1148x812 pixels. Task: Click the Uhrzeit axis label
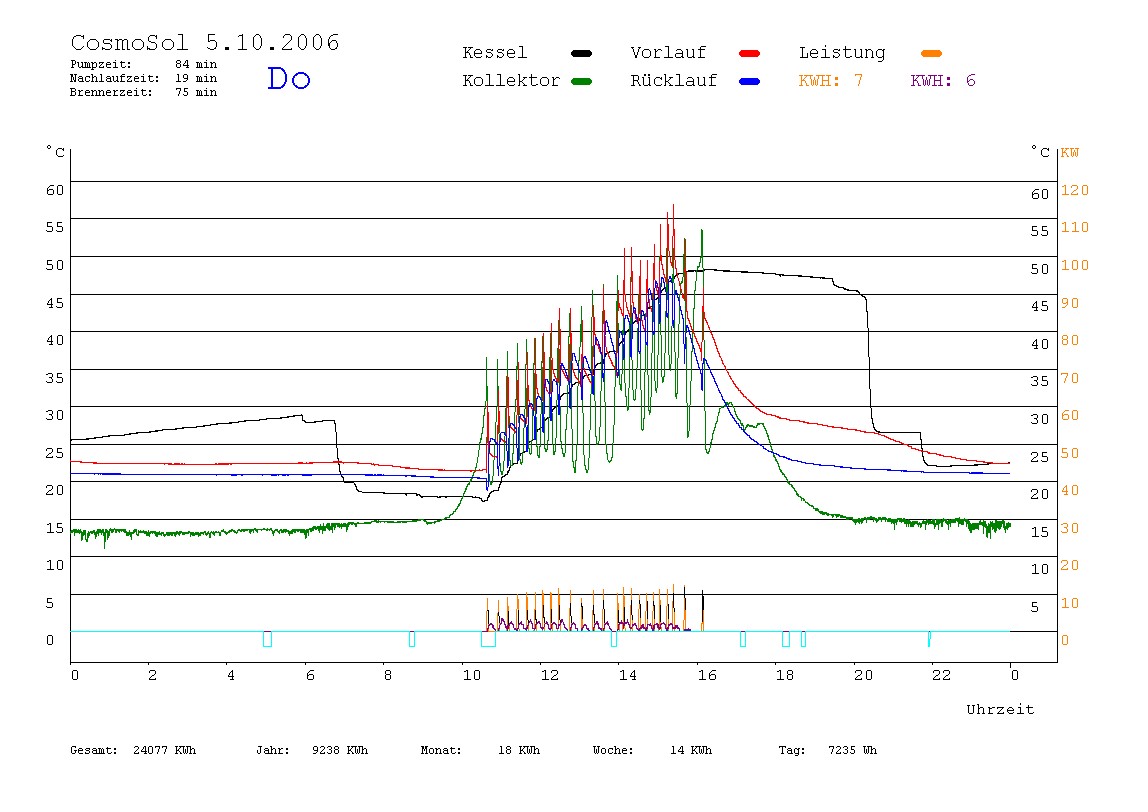[1000, 709]
